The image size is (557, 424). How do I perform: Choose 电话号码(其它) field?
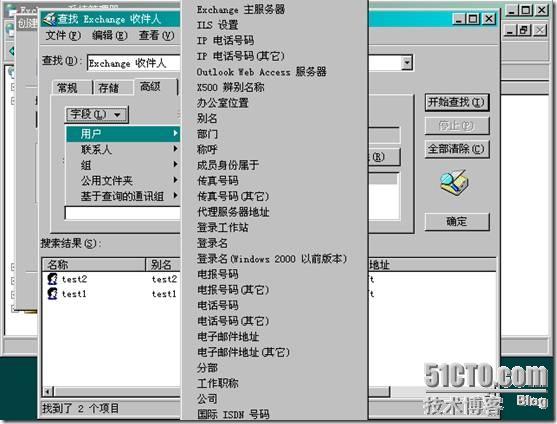pyautogui.click(x=275, y=321)
